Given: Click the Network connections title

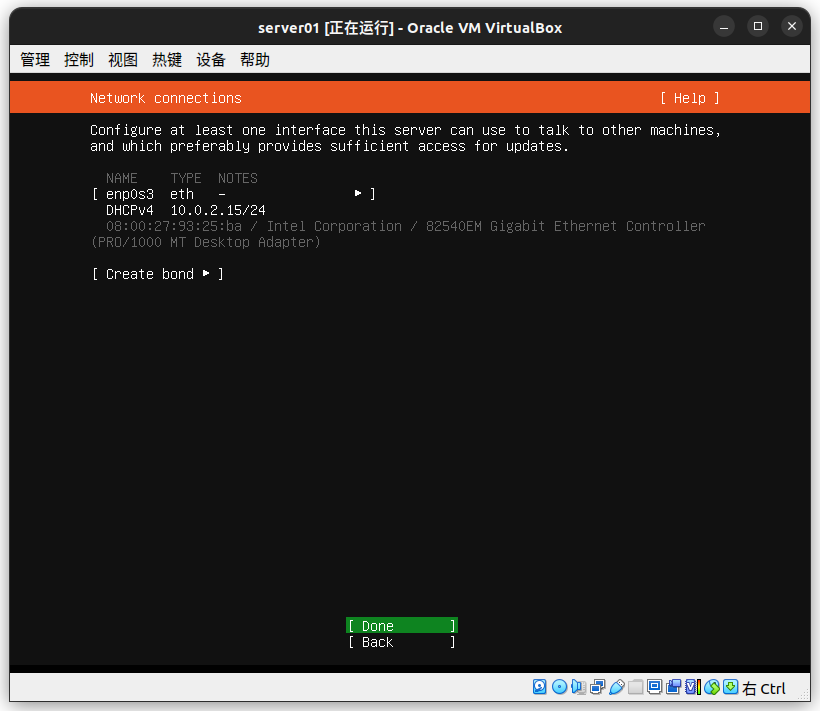Looking at the screenshot, I should coord(166,98).
